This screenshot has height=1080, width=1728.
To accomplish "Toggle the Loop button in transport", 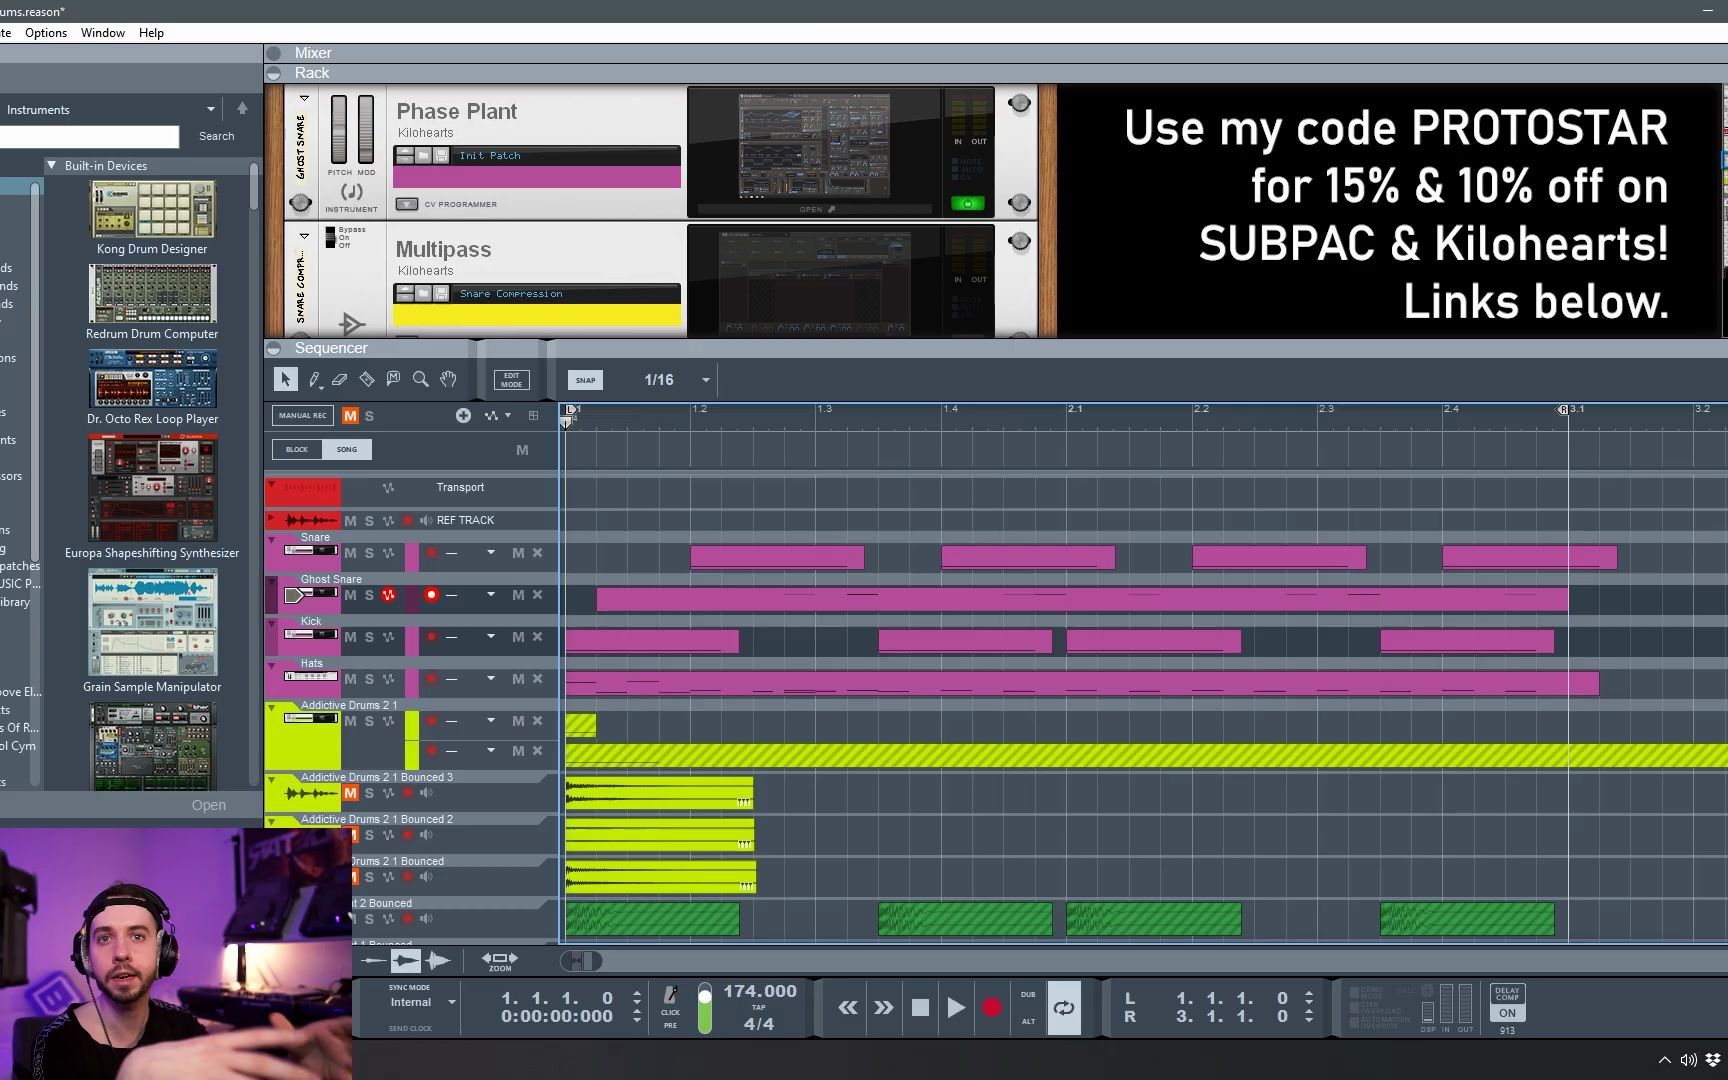I will click(x=1064, y=1007).
